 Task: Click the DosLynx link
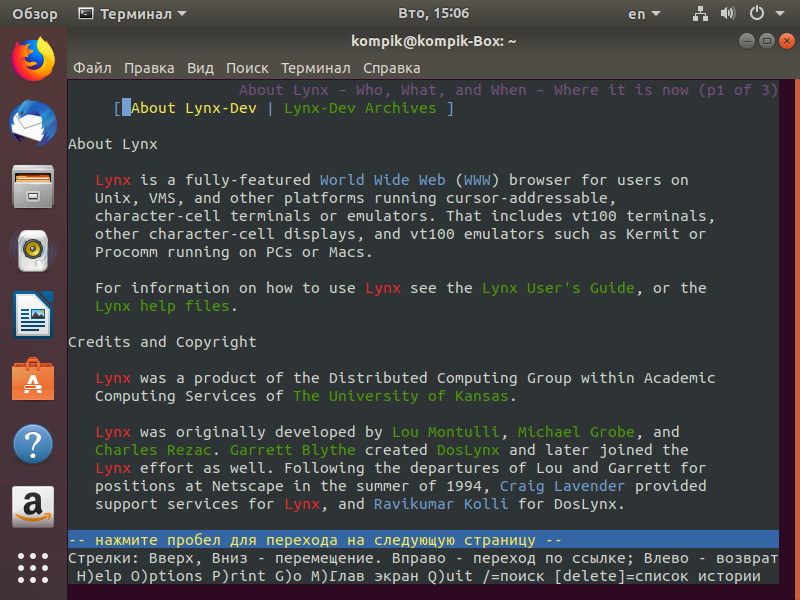pos(468,450)
